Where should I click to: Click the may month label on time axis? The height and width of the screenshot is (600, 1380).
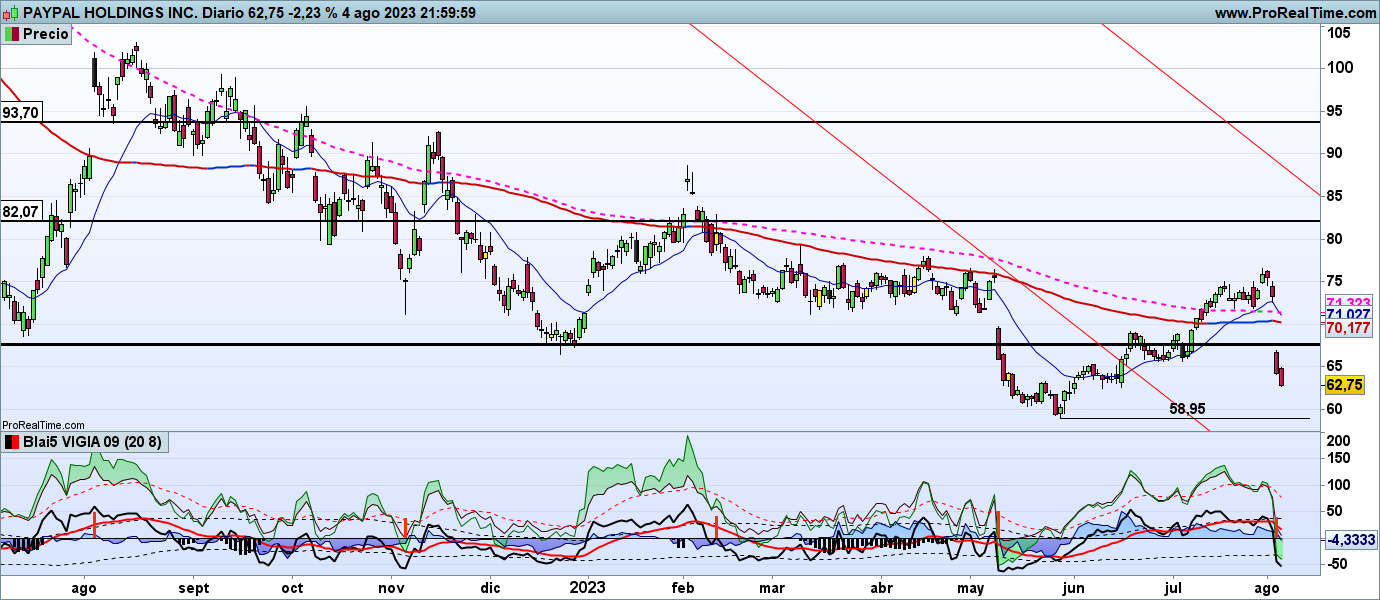(x=970, y=587)
